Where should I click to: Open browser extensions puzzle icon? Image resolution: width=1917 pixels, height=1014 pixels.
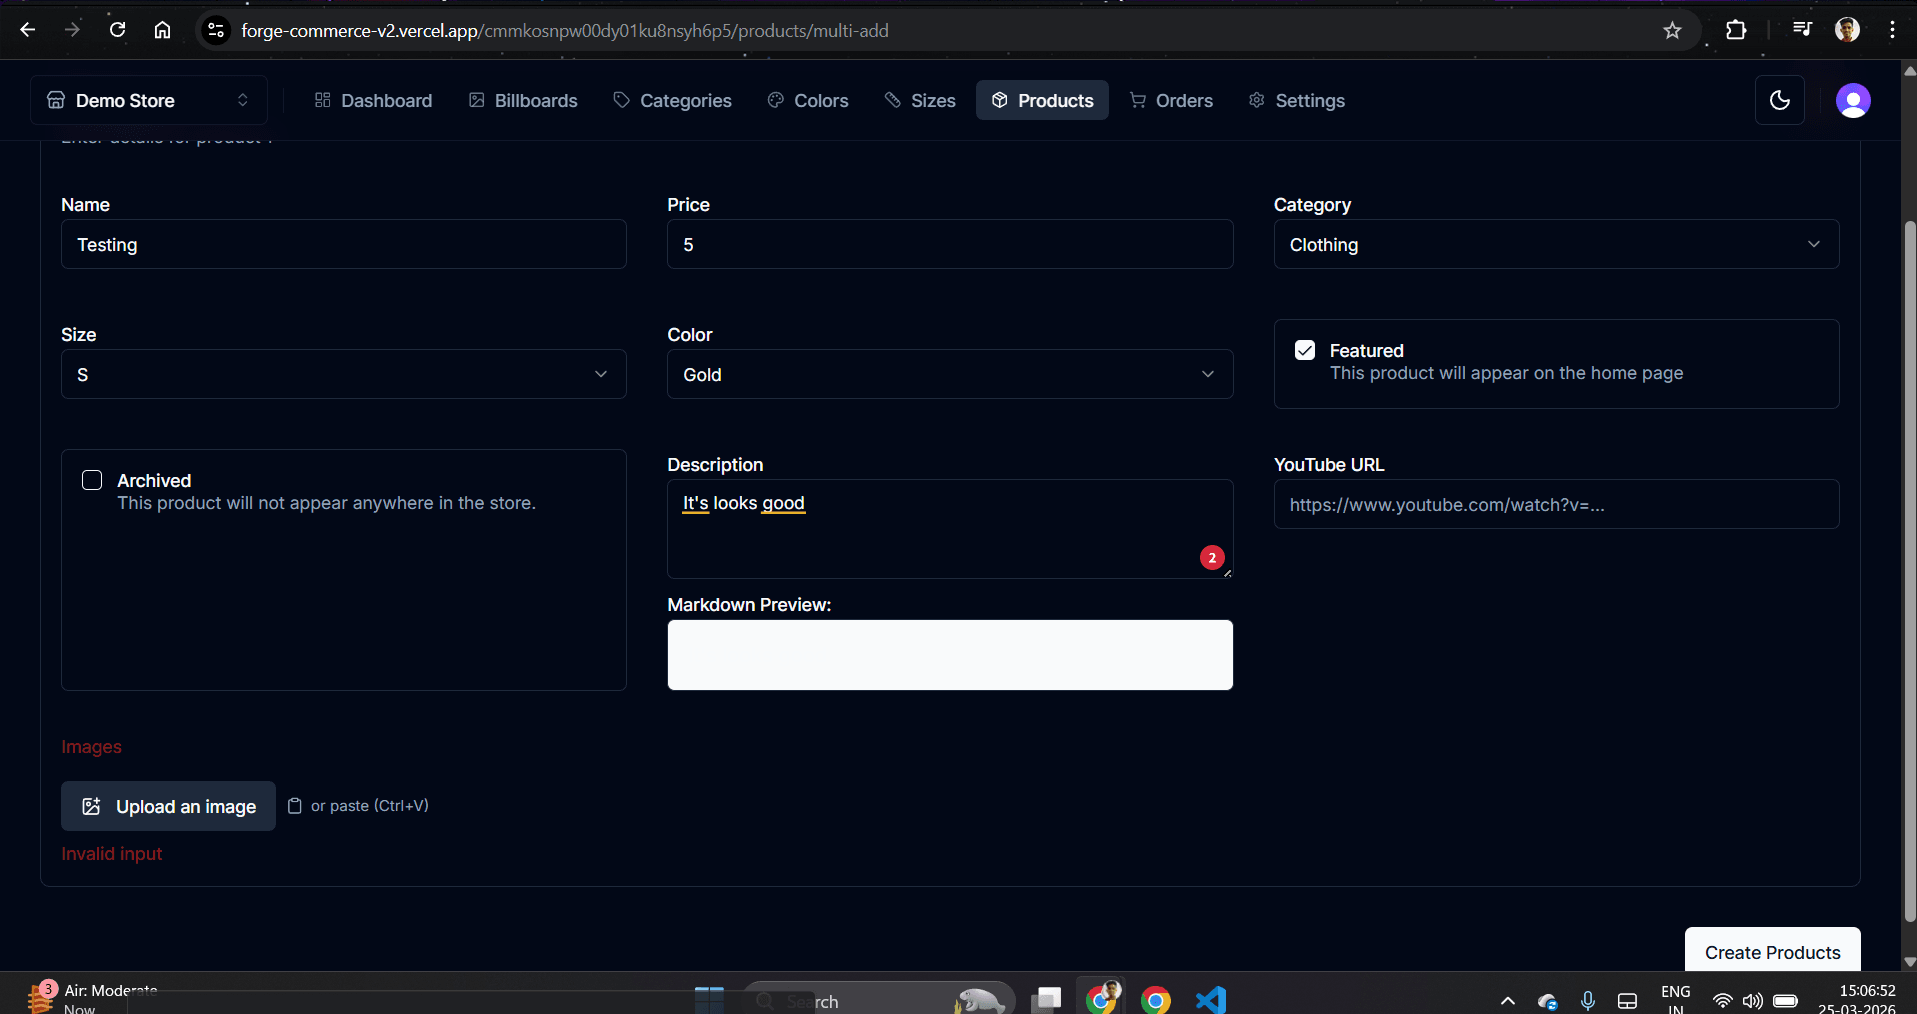coord(1736,30)
